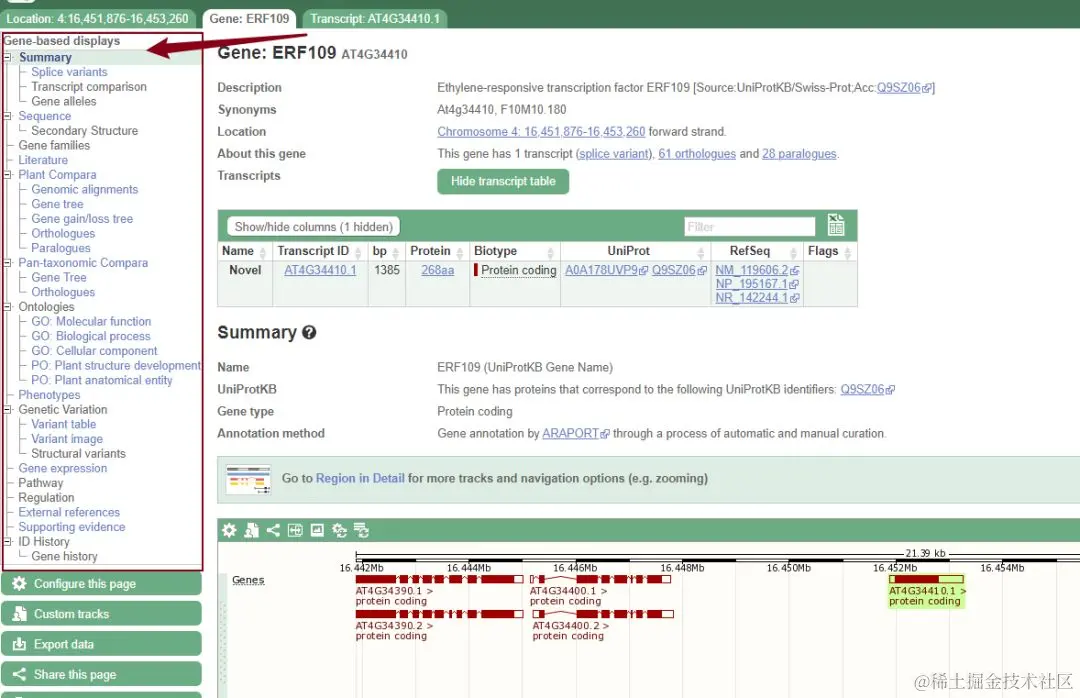Collapse the Genetic Variation tree node

[x=8, y=409]
